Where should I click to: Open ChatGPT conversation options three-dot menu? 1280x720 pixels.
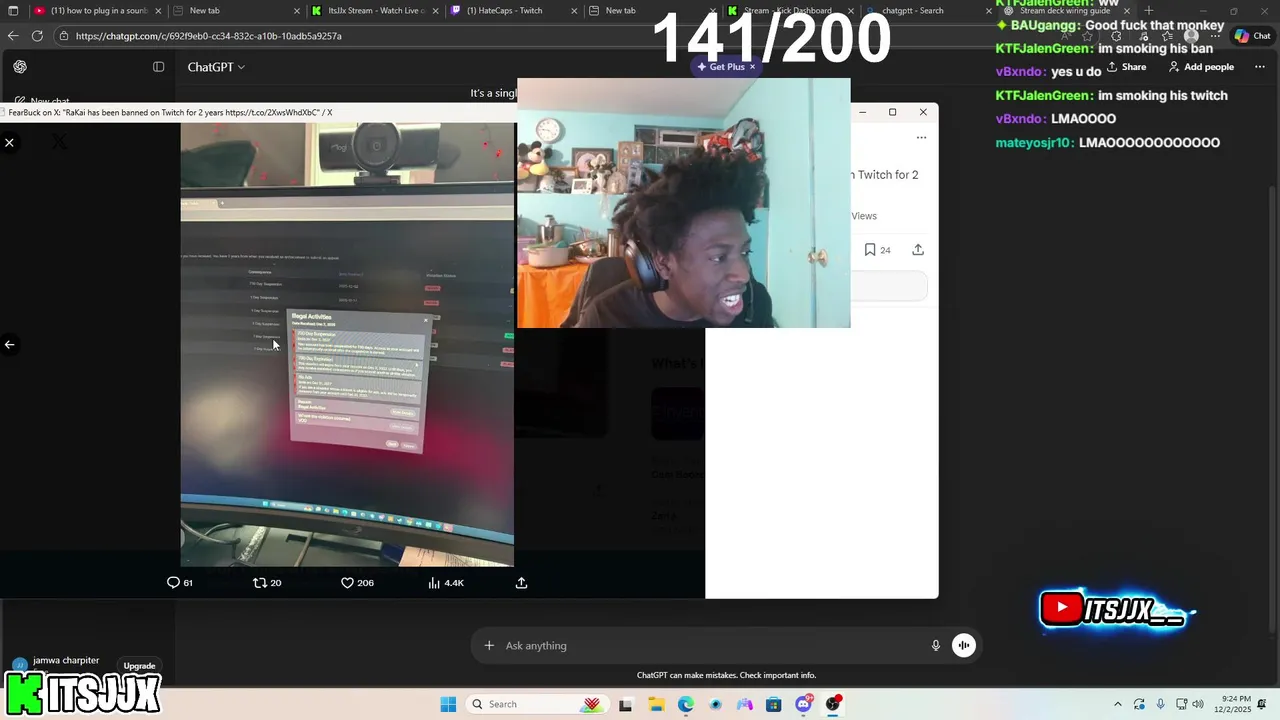point(1259,67)
